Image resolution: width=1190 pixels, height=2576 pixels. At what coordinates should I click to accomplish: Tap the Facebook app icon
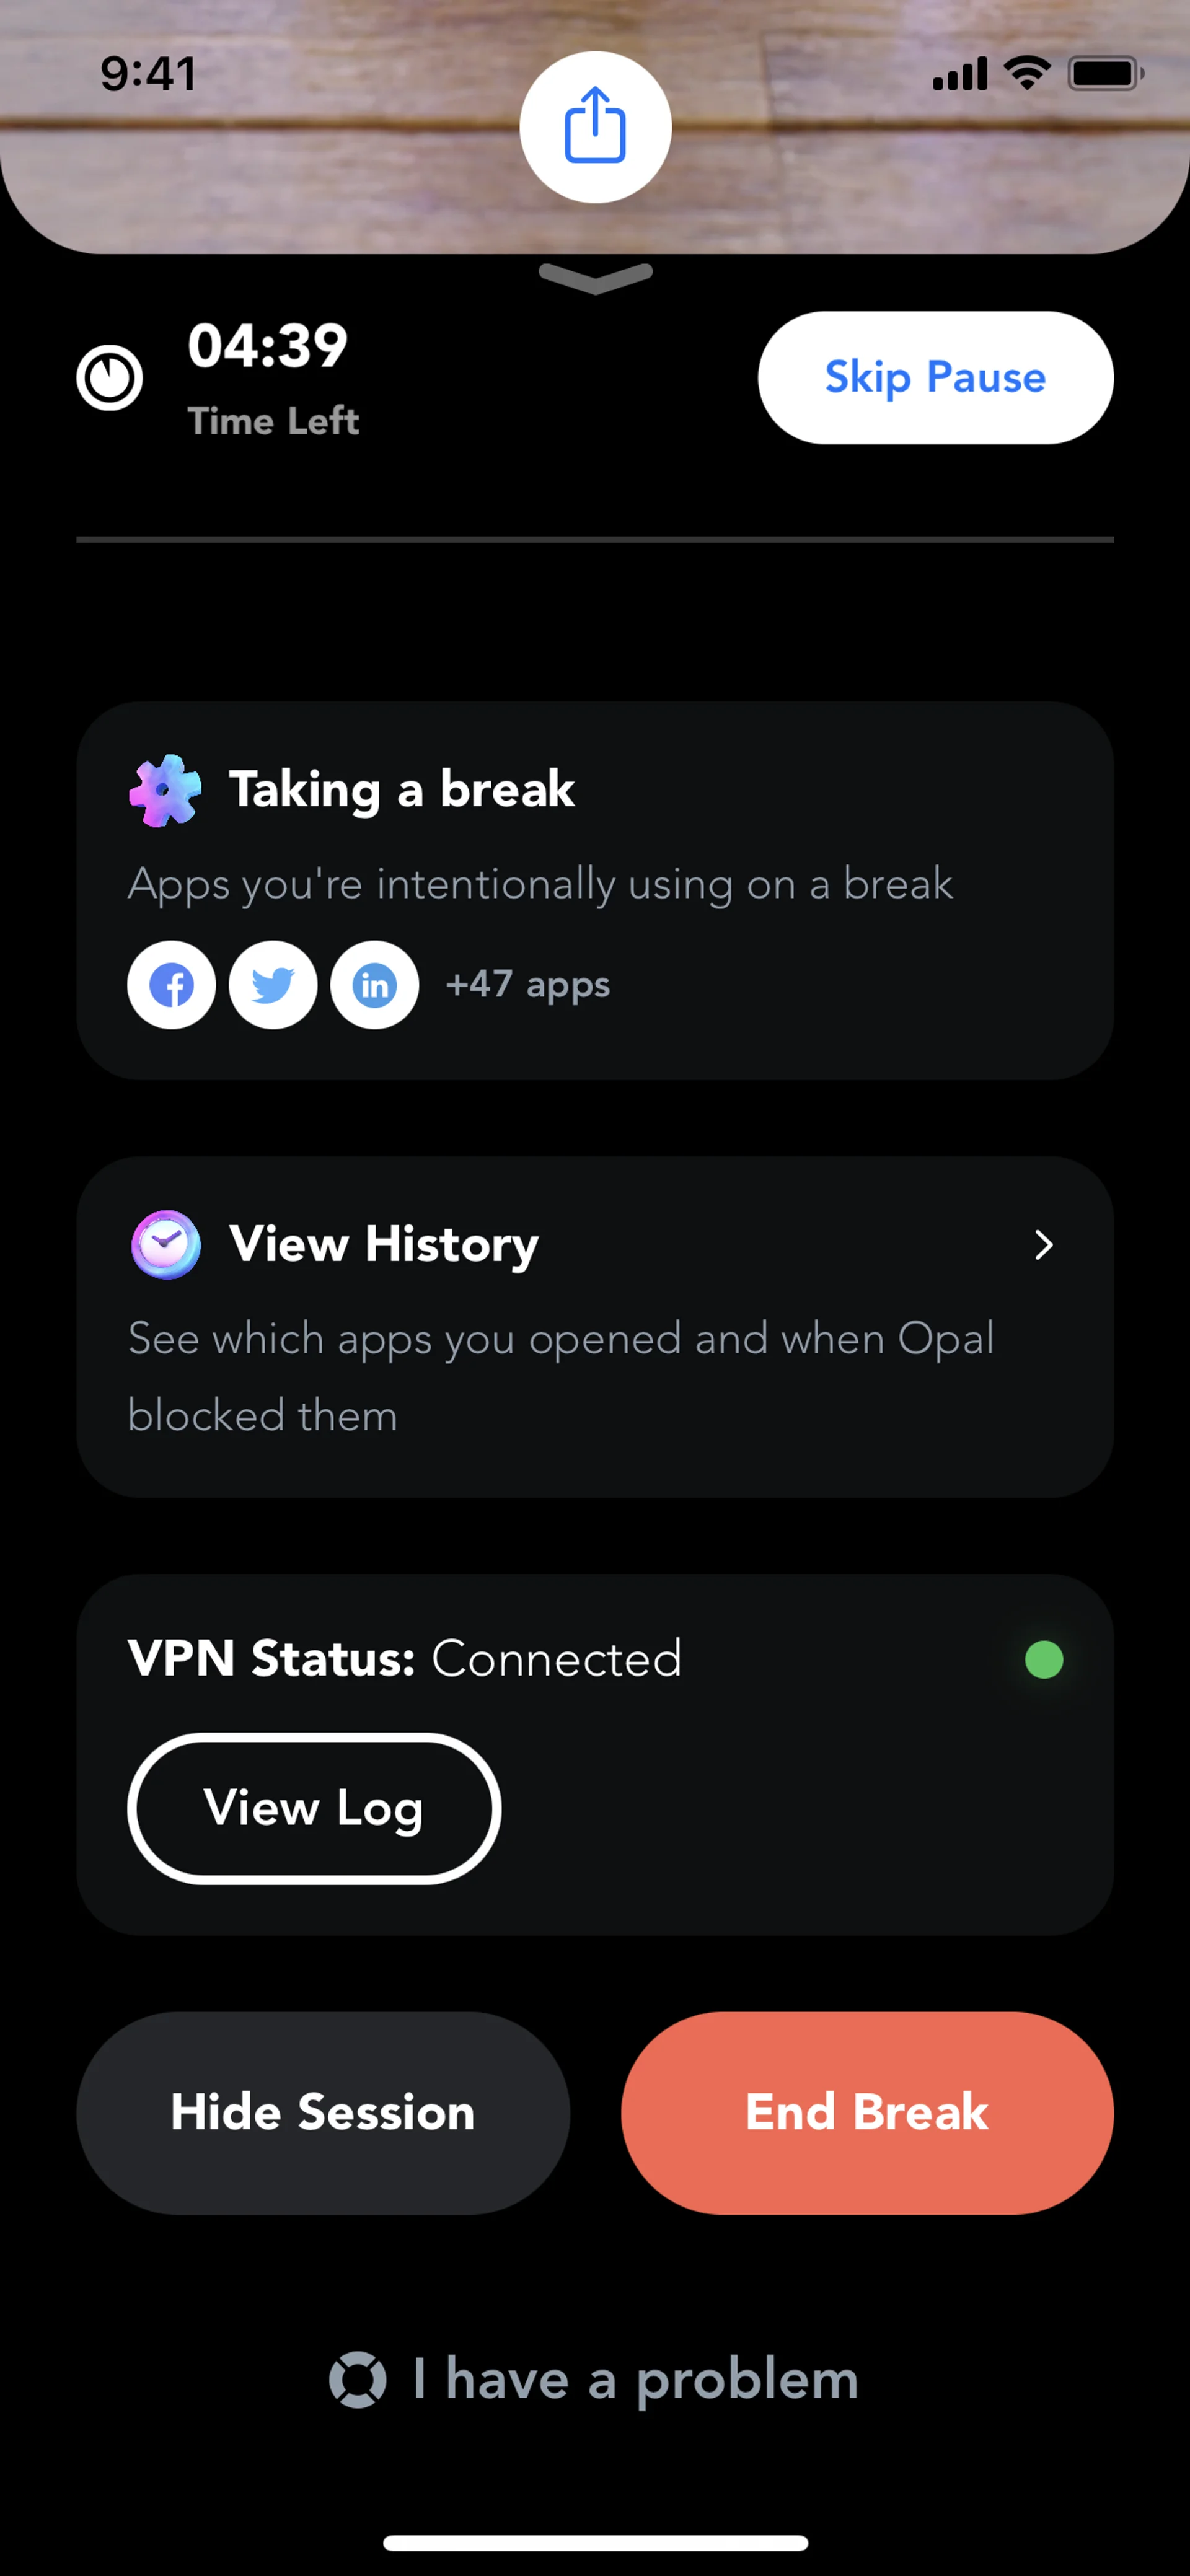172,985
